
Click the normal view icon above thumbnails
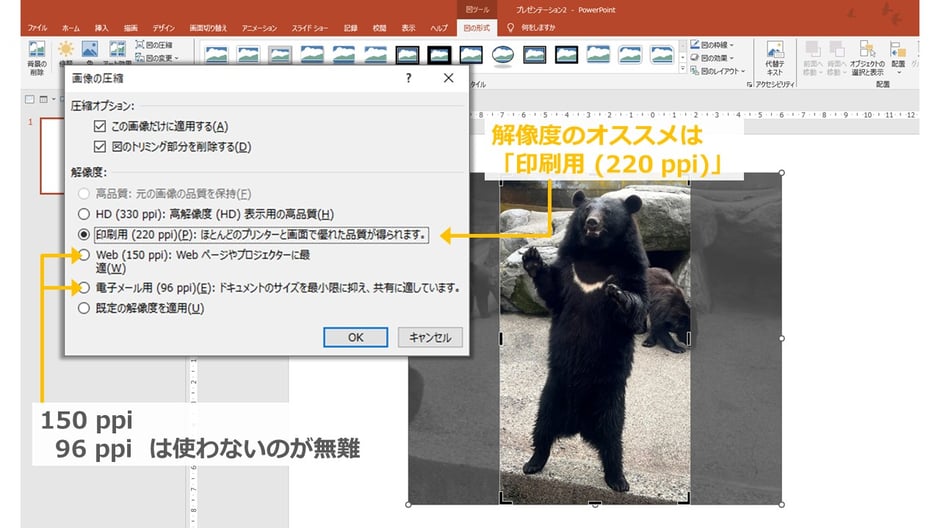pos(29,99)
